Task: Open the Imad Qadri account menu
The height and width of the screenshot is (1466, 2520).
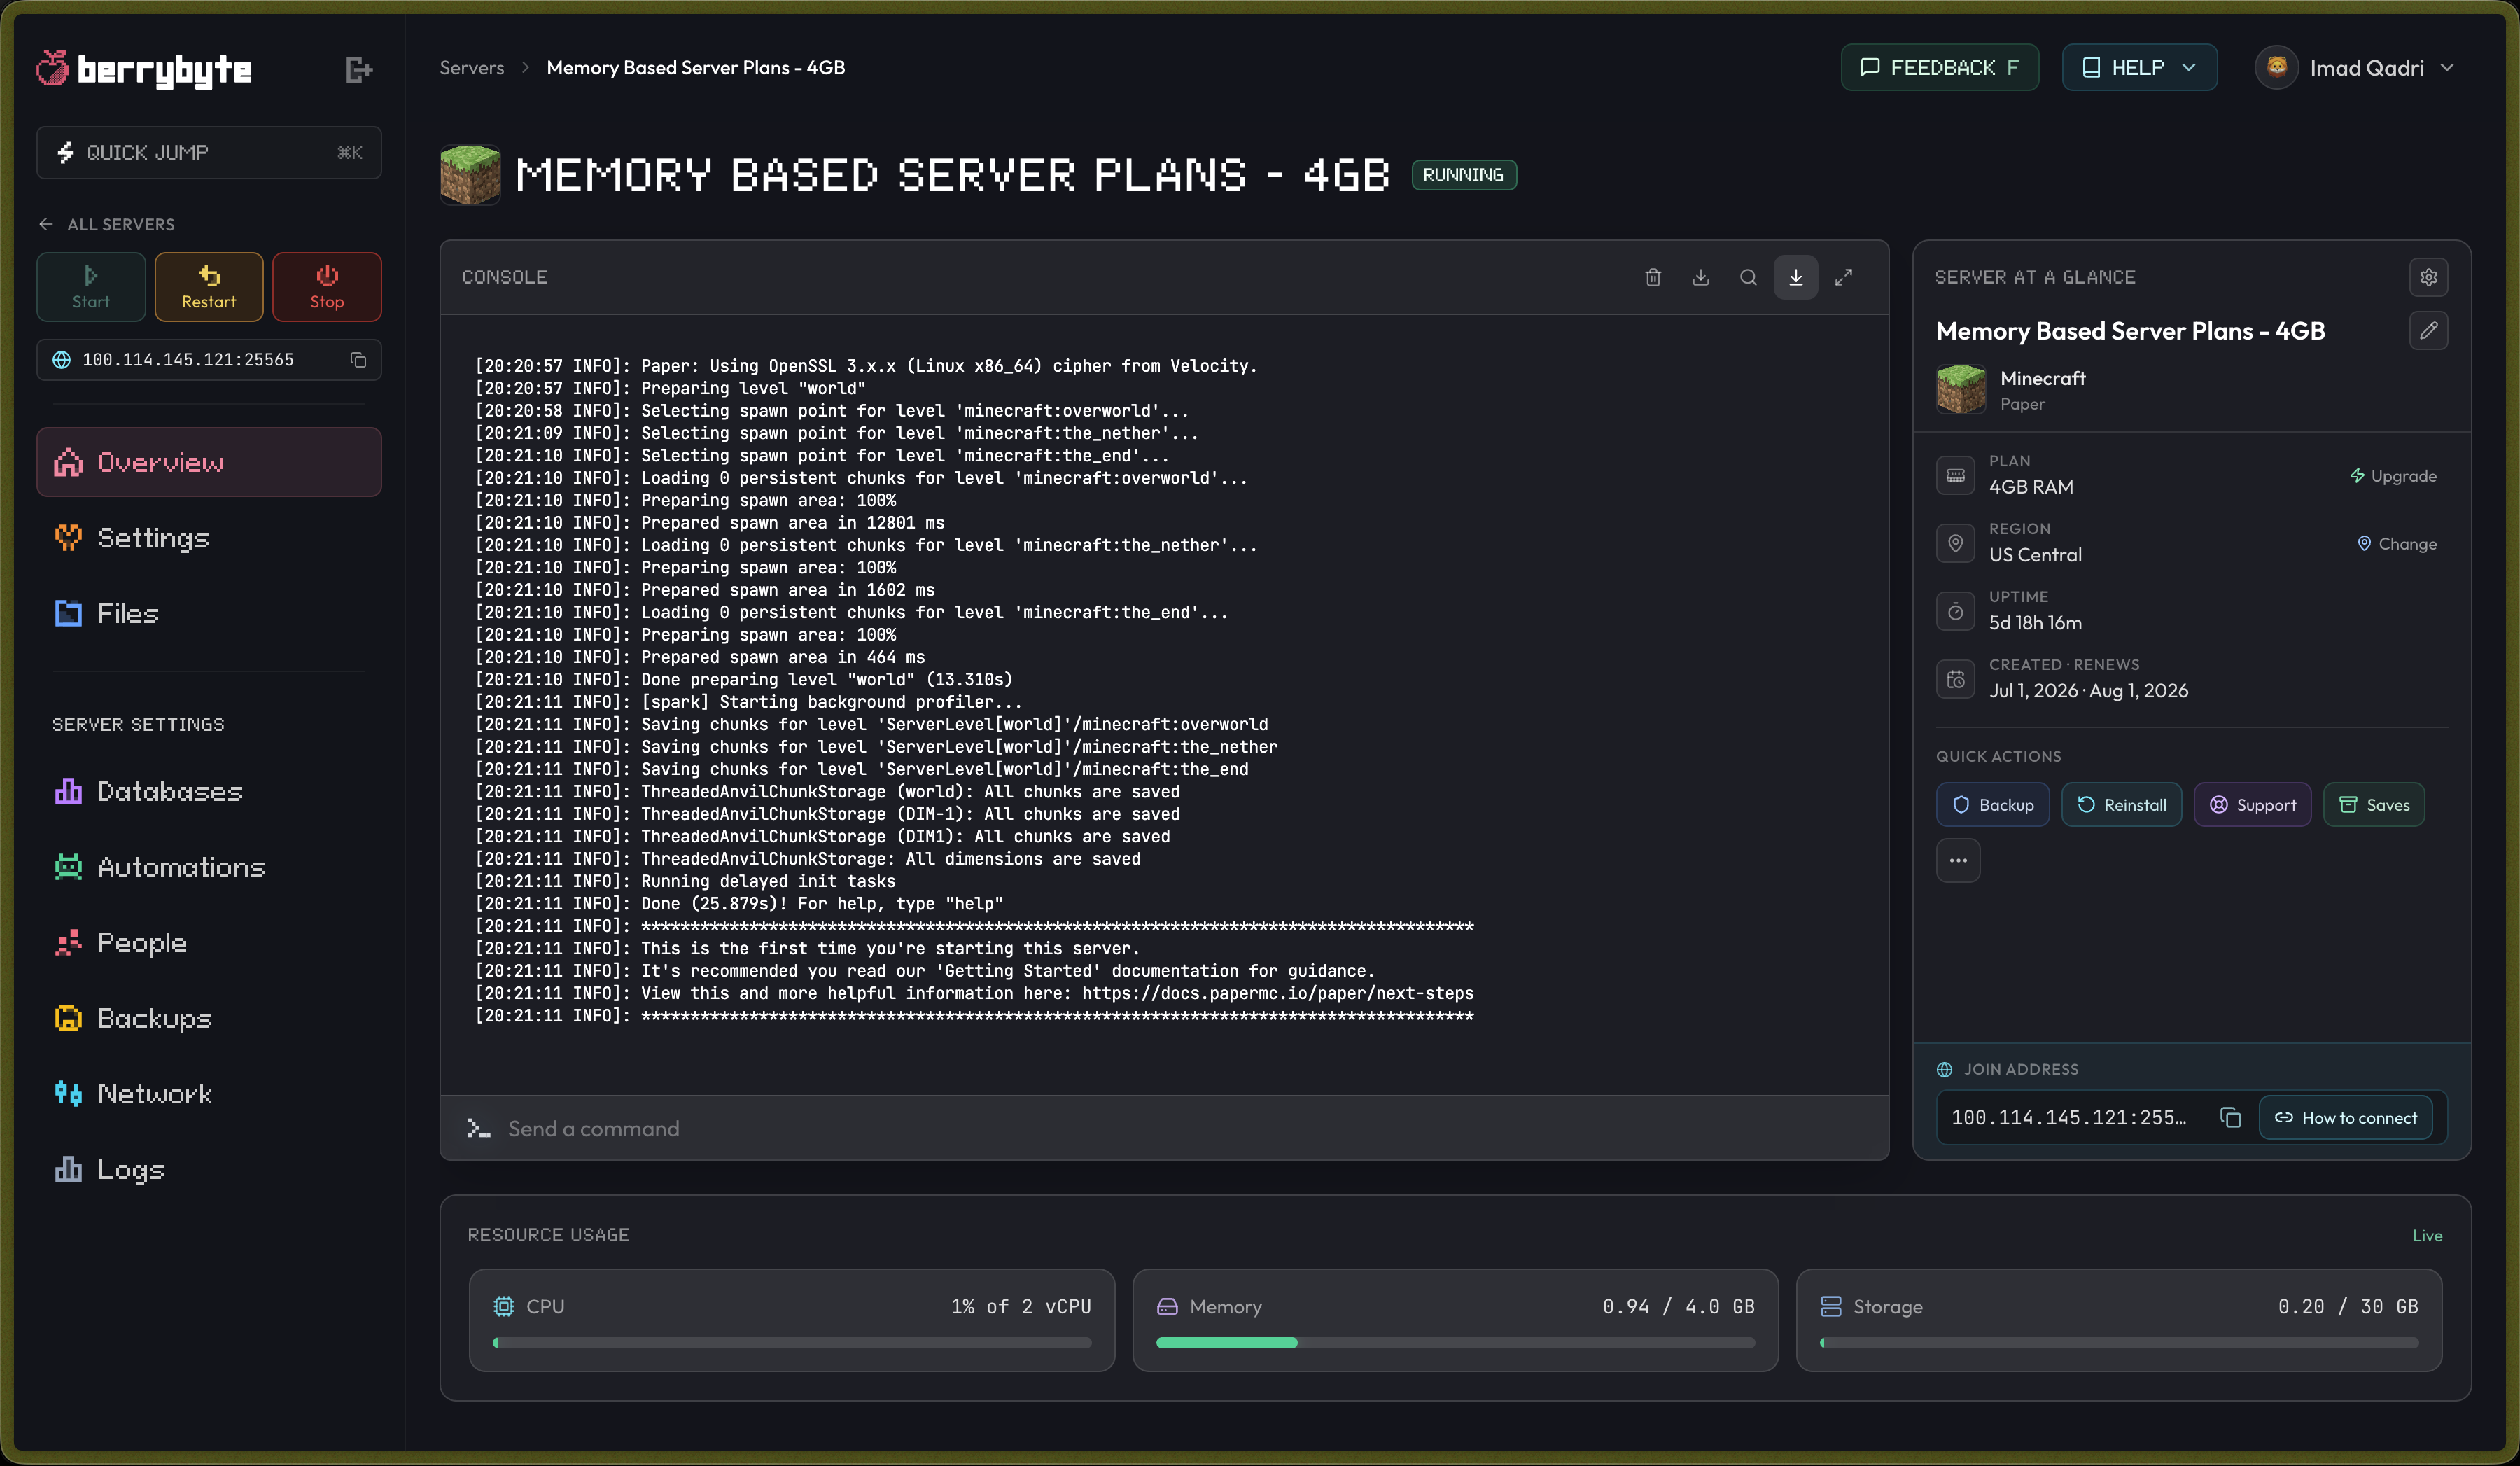Action: click(x=2355, y=67)
